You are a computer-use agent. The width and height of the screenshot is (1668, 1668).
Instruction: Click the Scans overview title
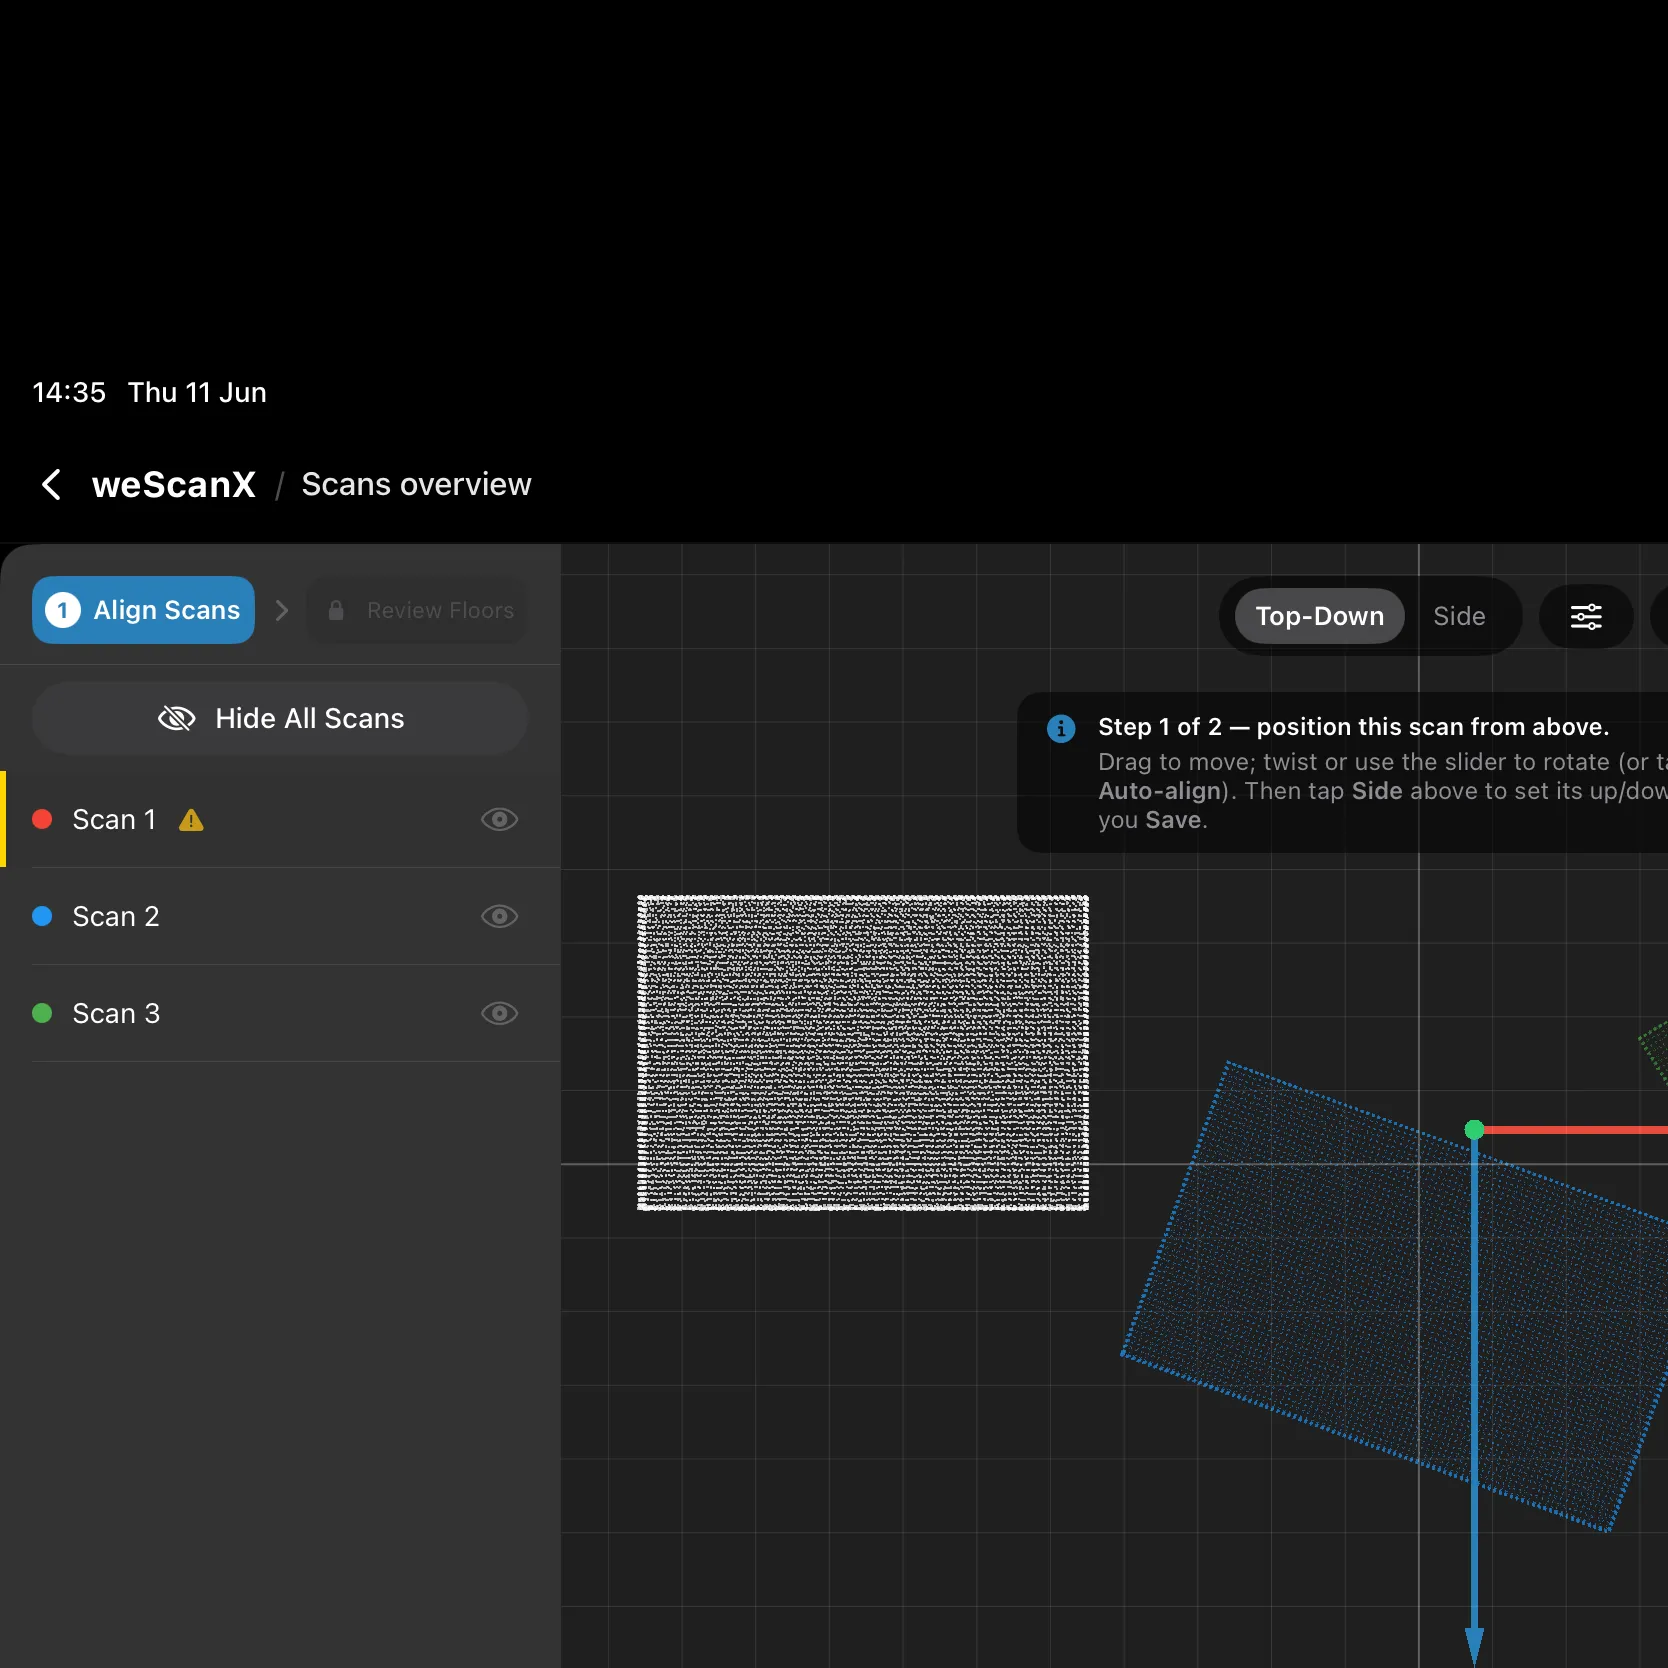(x=416, y=485)
